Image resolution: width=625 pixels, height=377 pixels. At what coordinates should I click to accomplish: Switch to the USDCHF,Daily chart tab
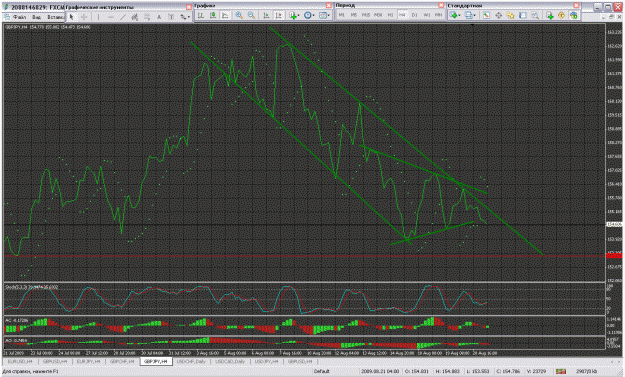191,361
